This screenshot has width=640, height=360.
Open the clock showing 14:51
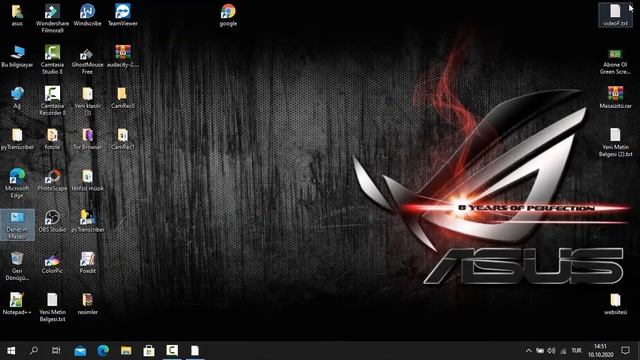[600, 351]
